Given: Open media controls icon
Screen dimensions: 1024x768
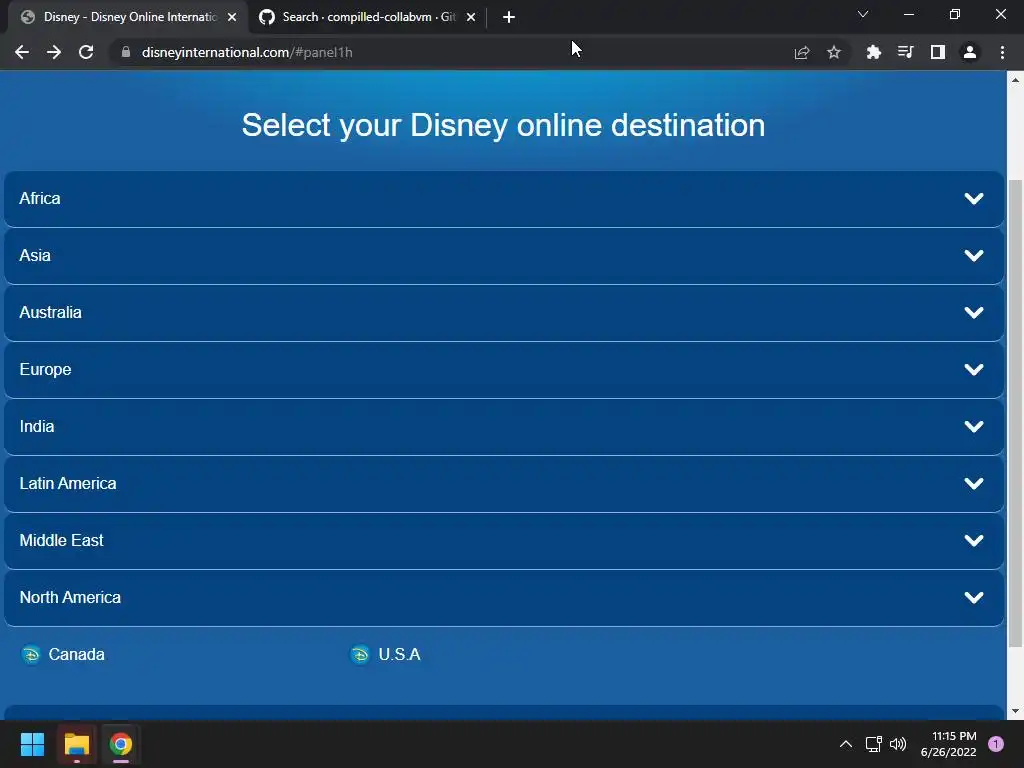Looking at the screenshot, I should [905, 52].
